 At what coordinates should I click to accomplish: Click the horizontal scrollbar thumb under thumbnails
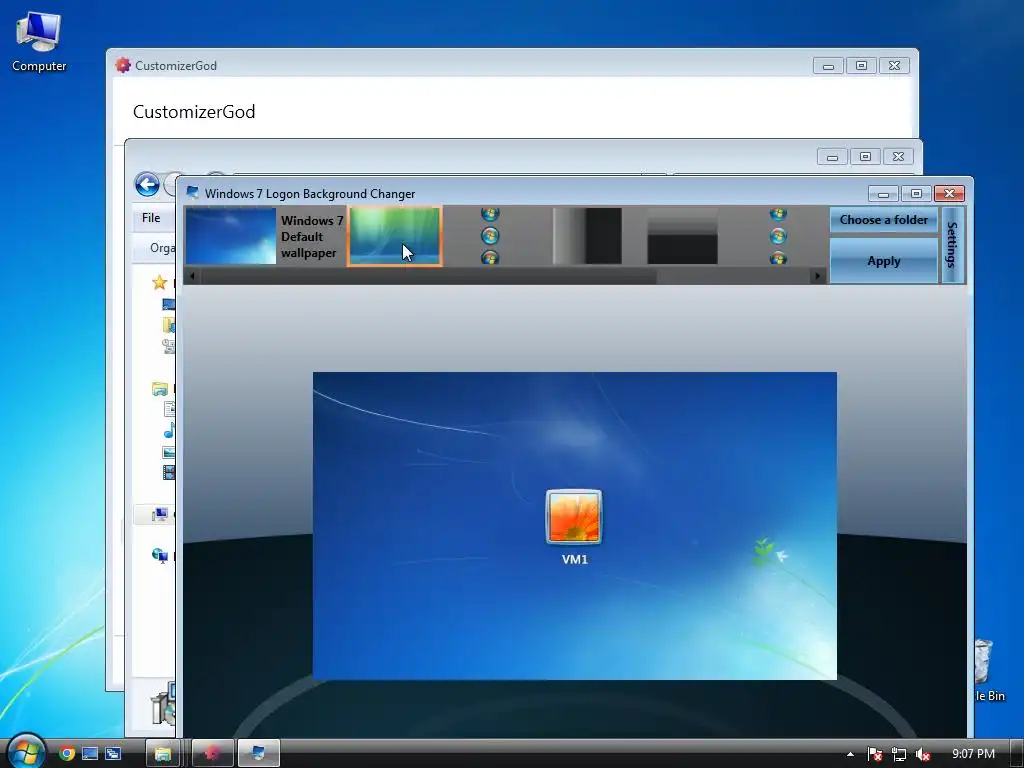point(429,276)
